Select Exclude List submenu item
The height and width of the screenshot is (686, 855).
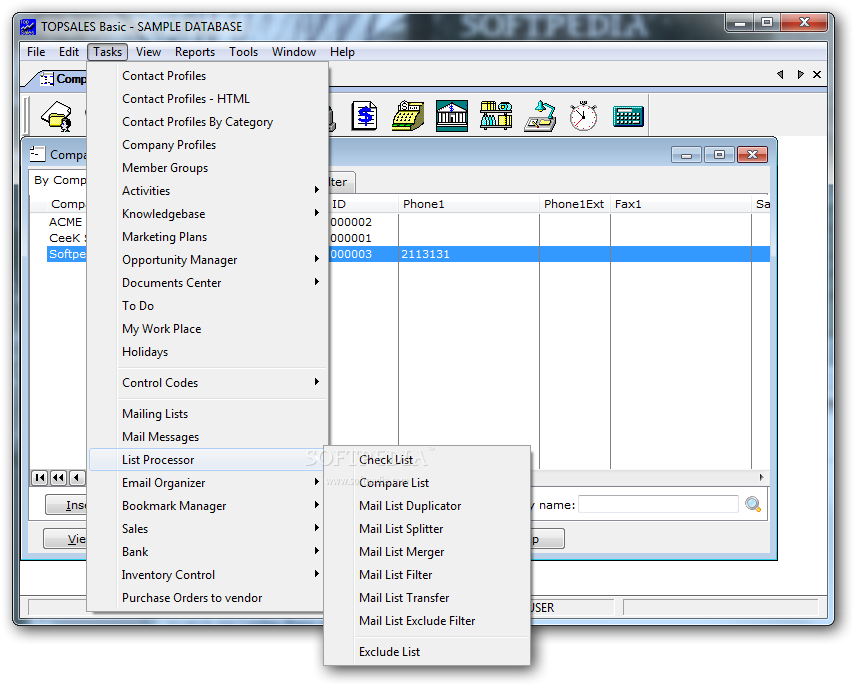427,652
